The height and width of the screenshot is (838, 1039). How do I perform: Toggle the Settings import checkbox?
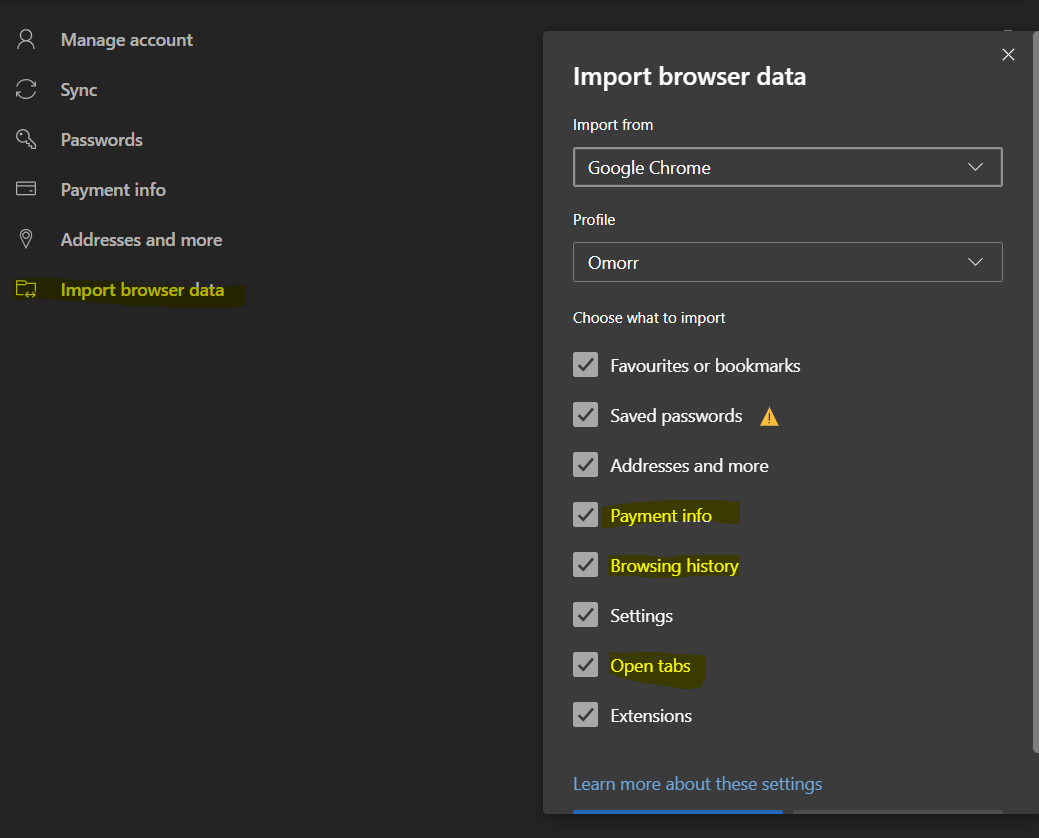(x=586, y=615)
